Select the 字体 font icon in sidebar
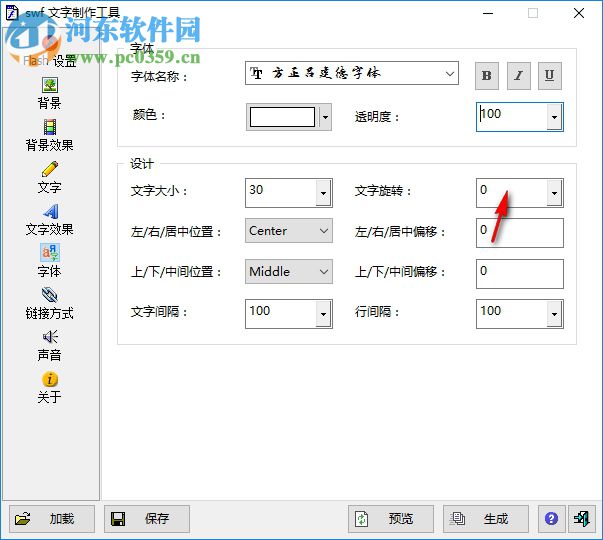The width and height of the screenshot is (603, 540). point(50,253)
